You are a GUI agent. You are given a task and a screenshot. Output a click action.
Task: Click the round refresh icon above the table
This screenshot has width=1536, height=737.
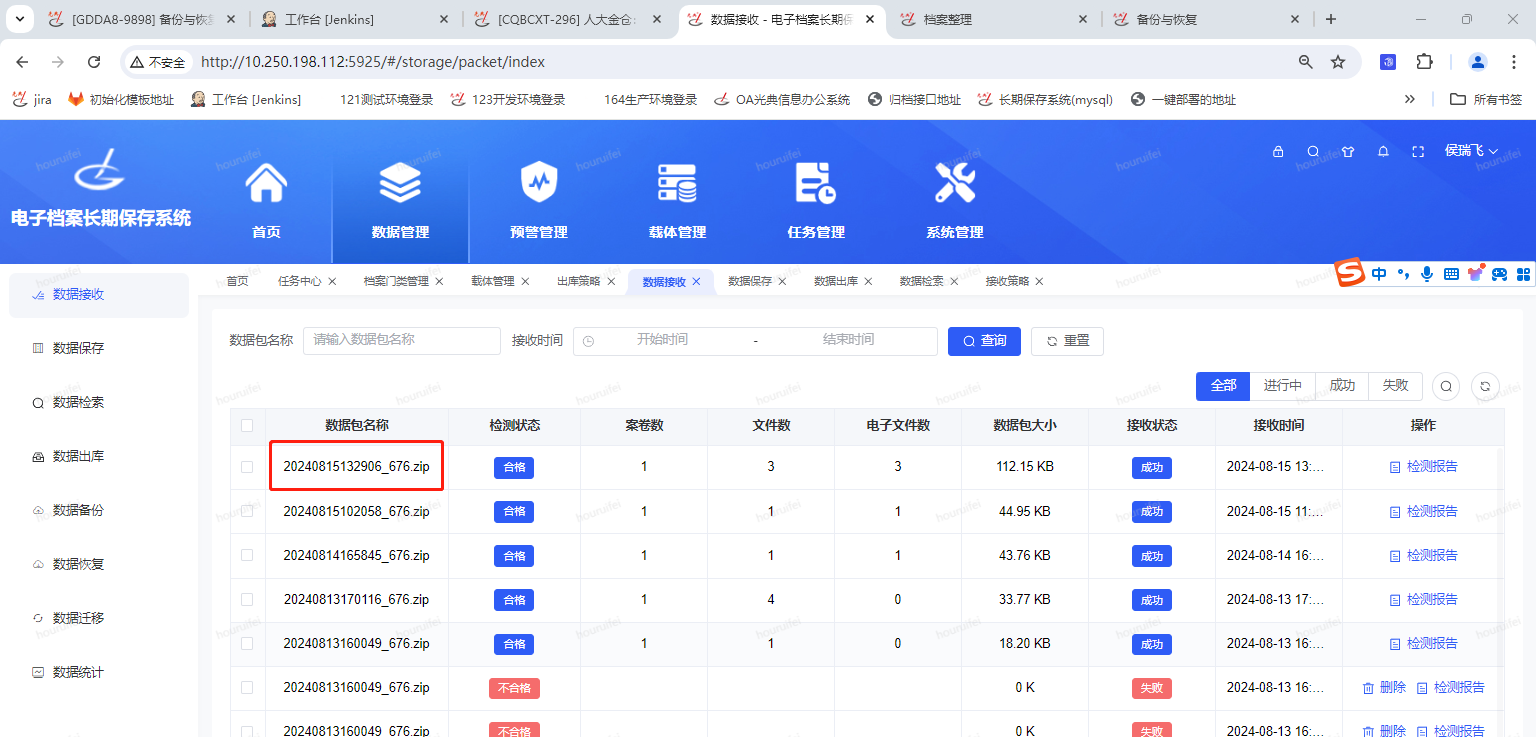(x=1486, y=386)
